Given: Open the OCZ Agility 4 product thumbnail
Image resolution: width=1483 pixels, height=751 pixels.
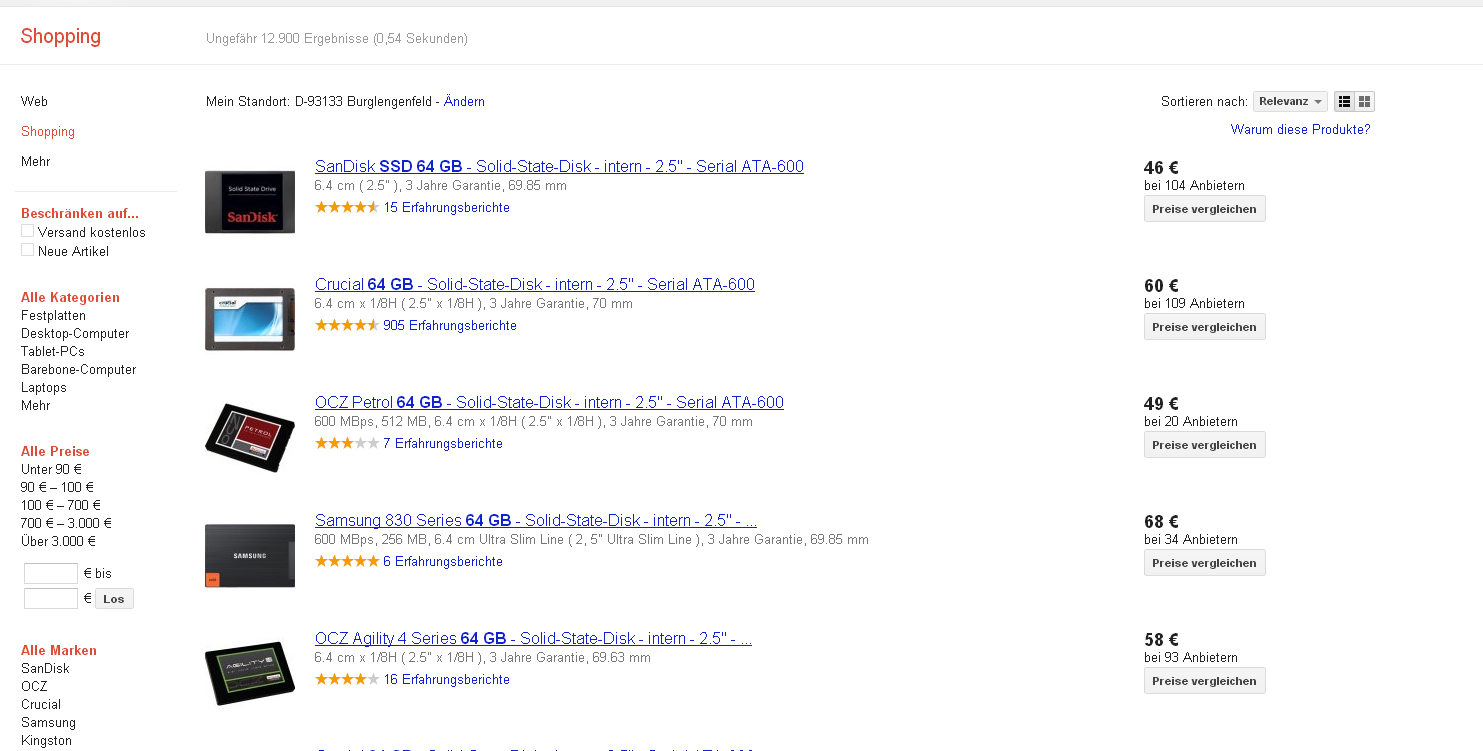Looking at the screenshot, I should click(250, 673).
